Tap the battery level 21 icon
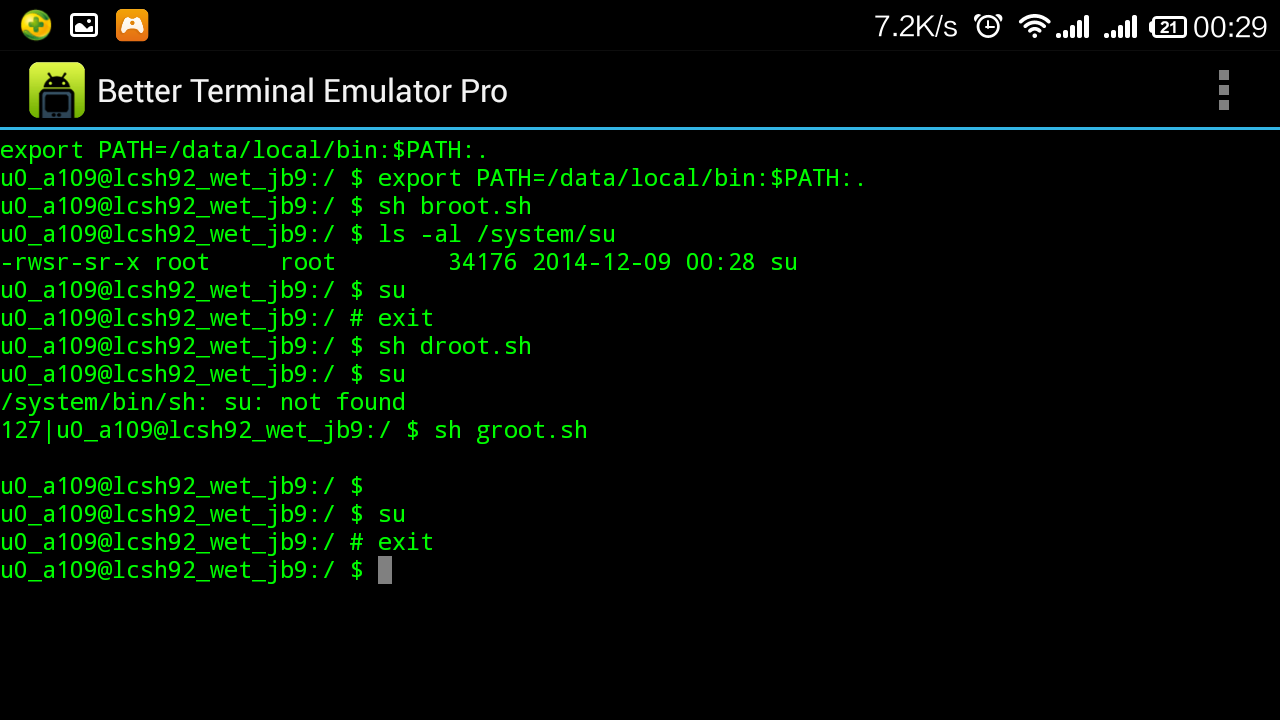Screen dimensions: 1280x720 point(1168,27)
